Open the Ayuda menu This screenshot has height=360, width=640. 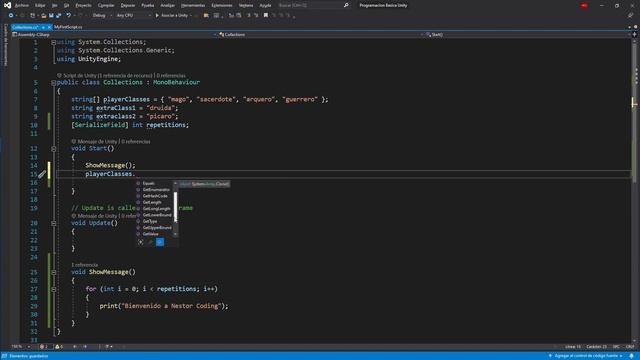coord(265,5)
